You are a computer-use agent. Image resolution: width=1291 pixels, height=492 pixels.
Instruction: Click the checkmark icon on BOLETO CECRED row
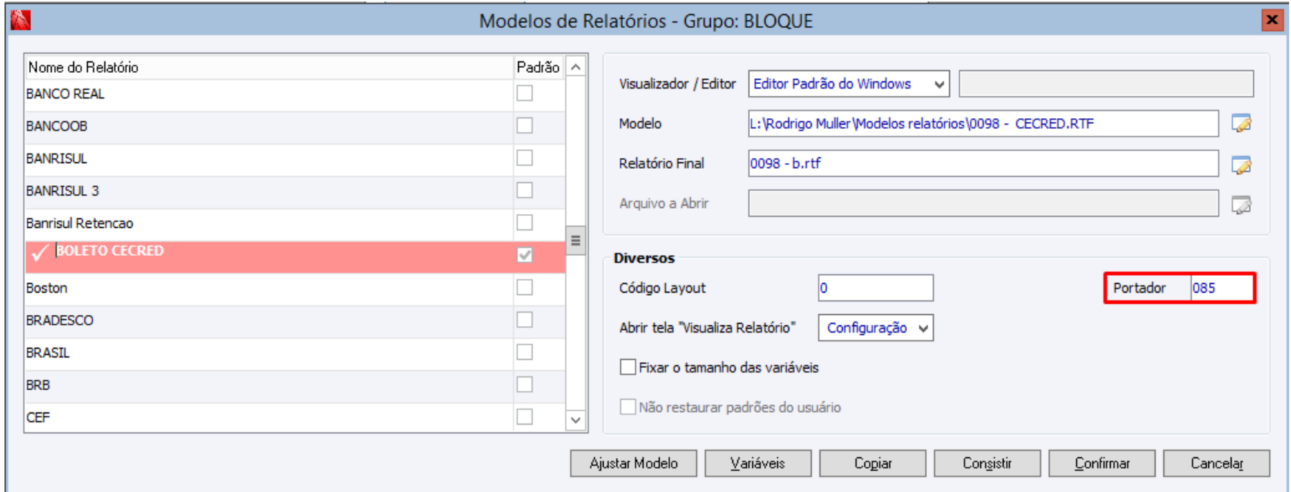(41, 255)
